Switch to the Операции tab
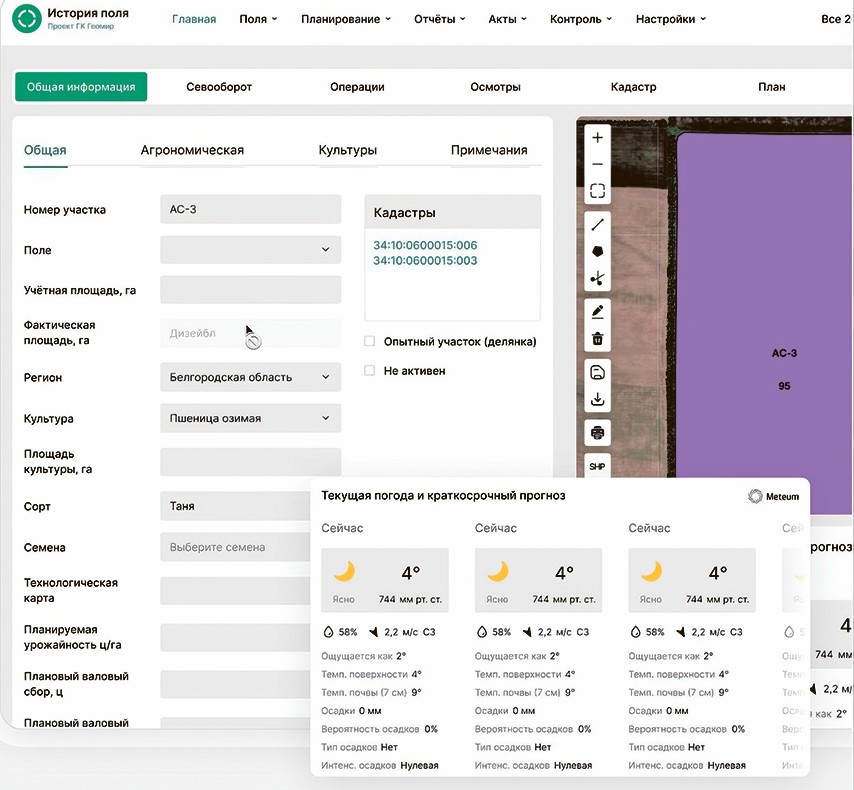Viewport: 854px width, 790px height. tap(357, 87)
